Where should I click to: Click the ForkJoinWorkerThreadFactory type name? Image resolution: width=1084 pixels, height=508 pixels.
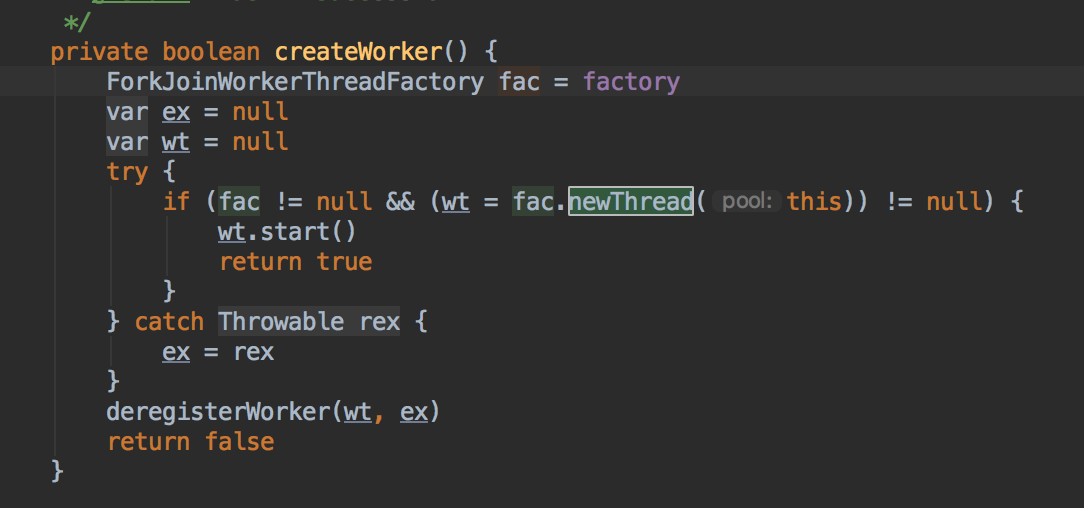295,81
